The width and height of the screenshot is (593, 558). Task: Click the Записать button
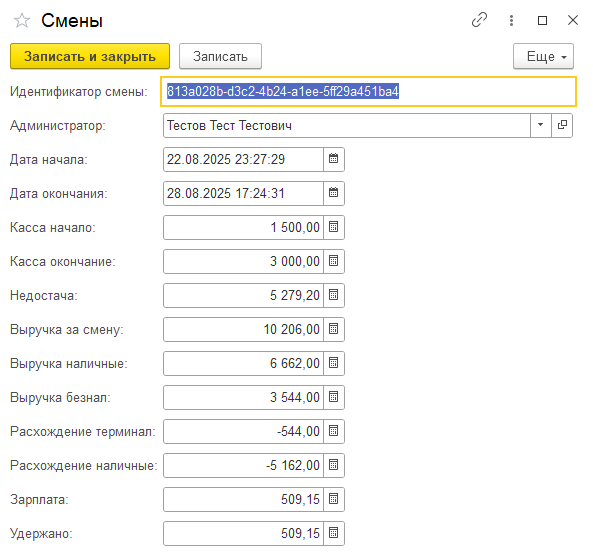tap(220, 56)
